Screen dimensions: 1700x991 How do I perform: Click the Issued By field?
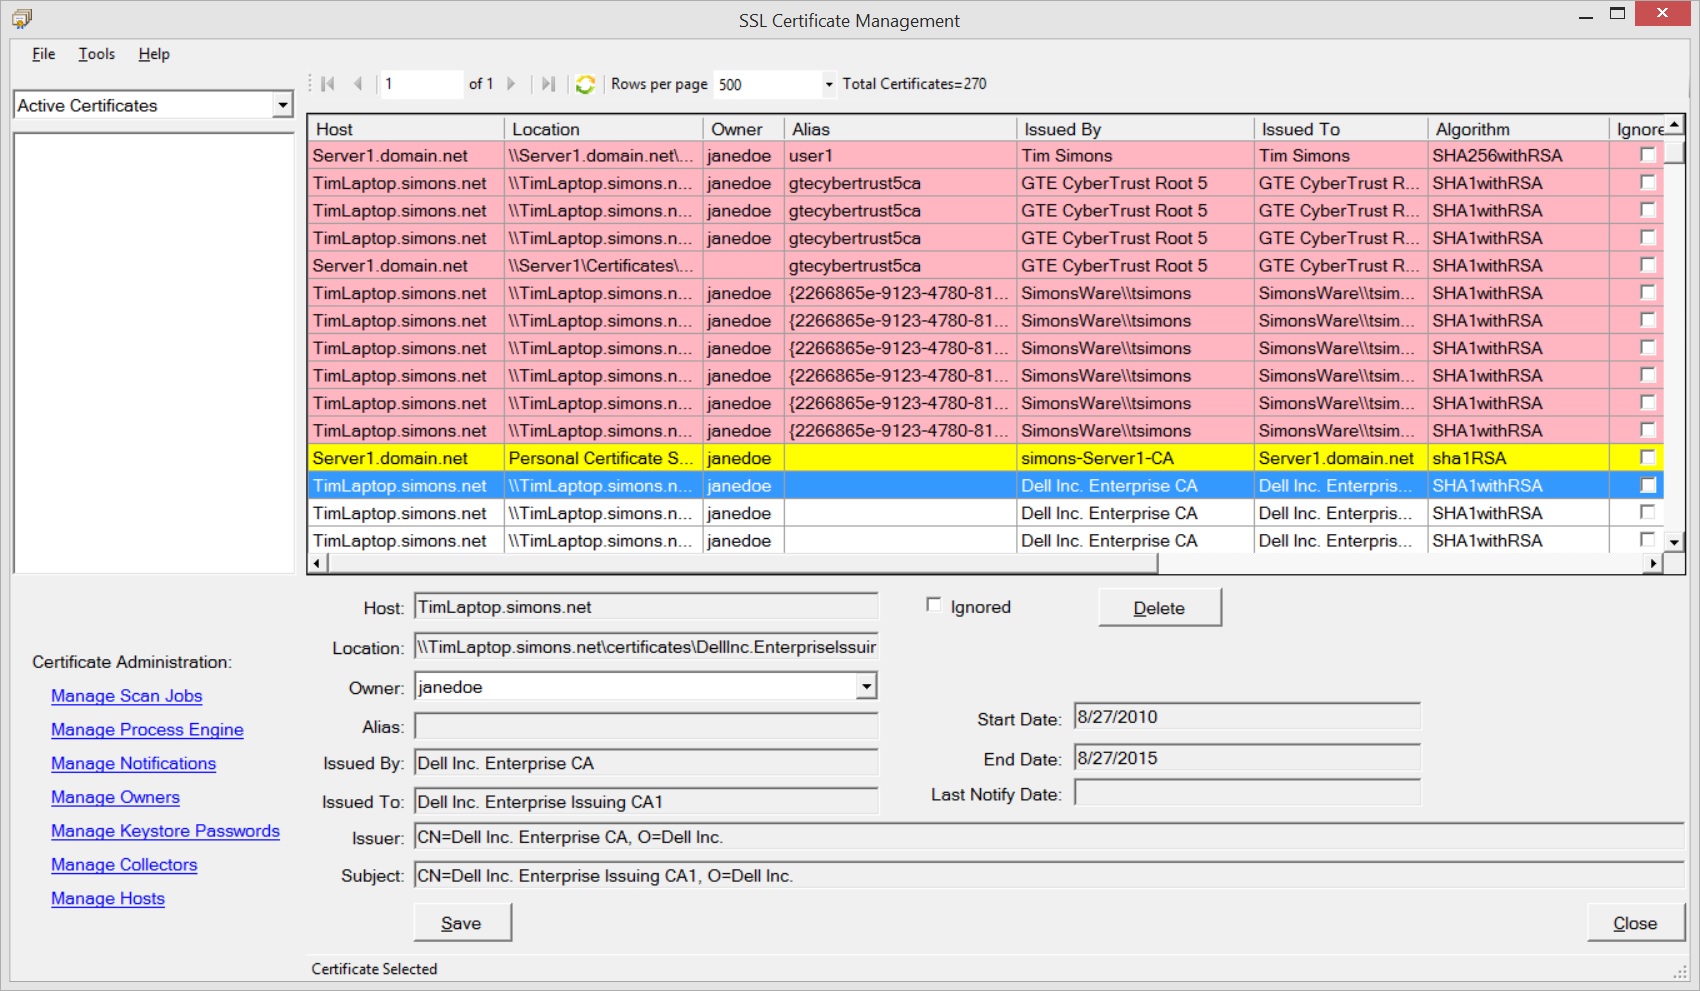point(646,763)
